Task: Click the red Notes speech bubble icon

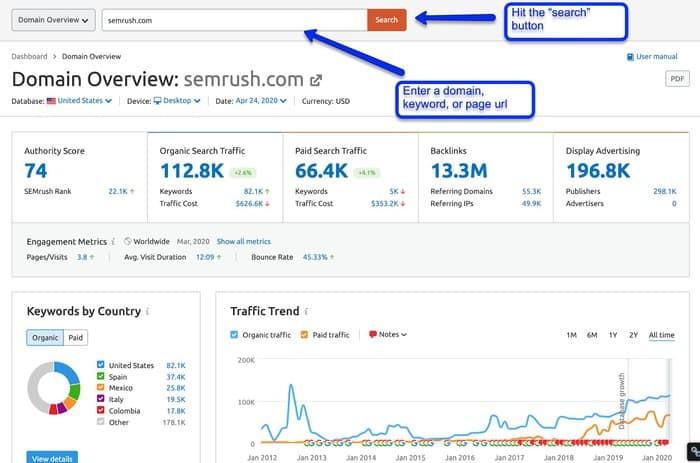Action: 373,334
